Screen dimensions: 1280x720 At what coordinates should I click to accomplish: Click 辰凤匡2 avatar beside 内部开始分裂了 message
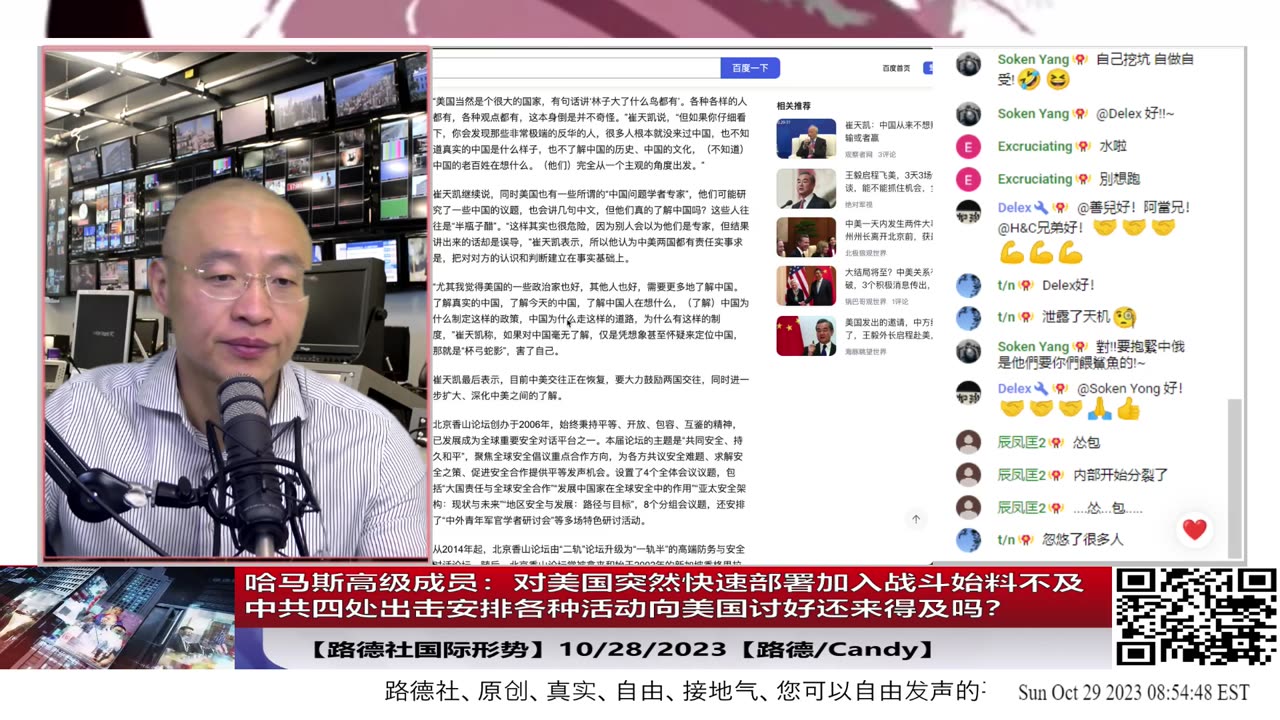click(x=968, y=475)
